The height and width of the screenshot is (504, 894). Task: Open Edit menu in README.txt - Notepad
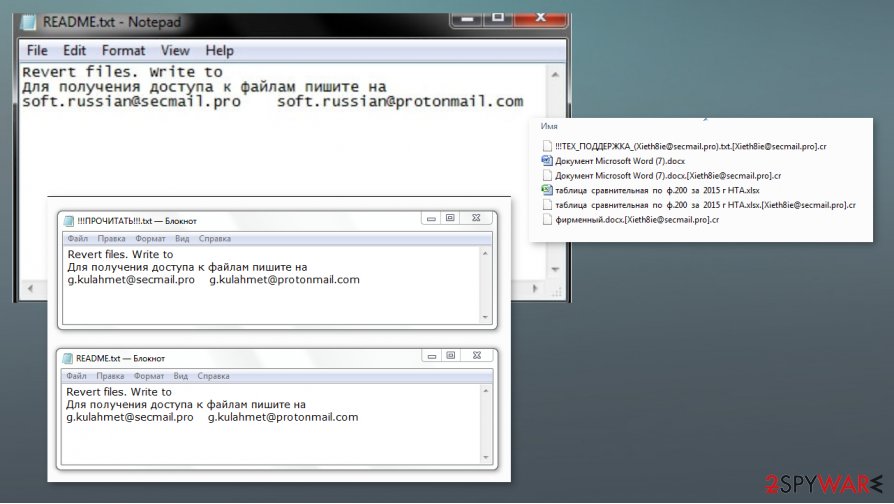coord(74,51)
